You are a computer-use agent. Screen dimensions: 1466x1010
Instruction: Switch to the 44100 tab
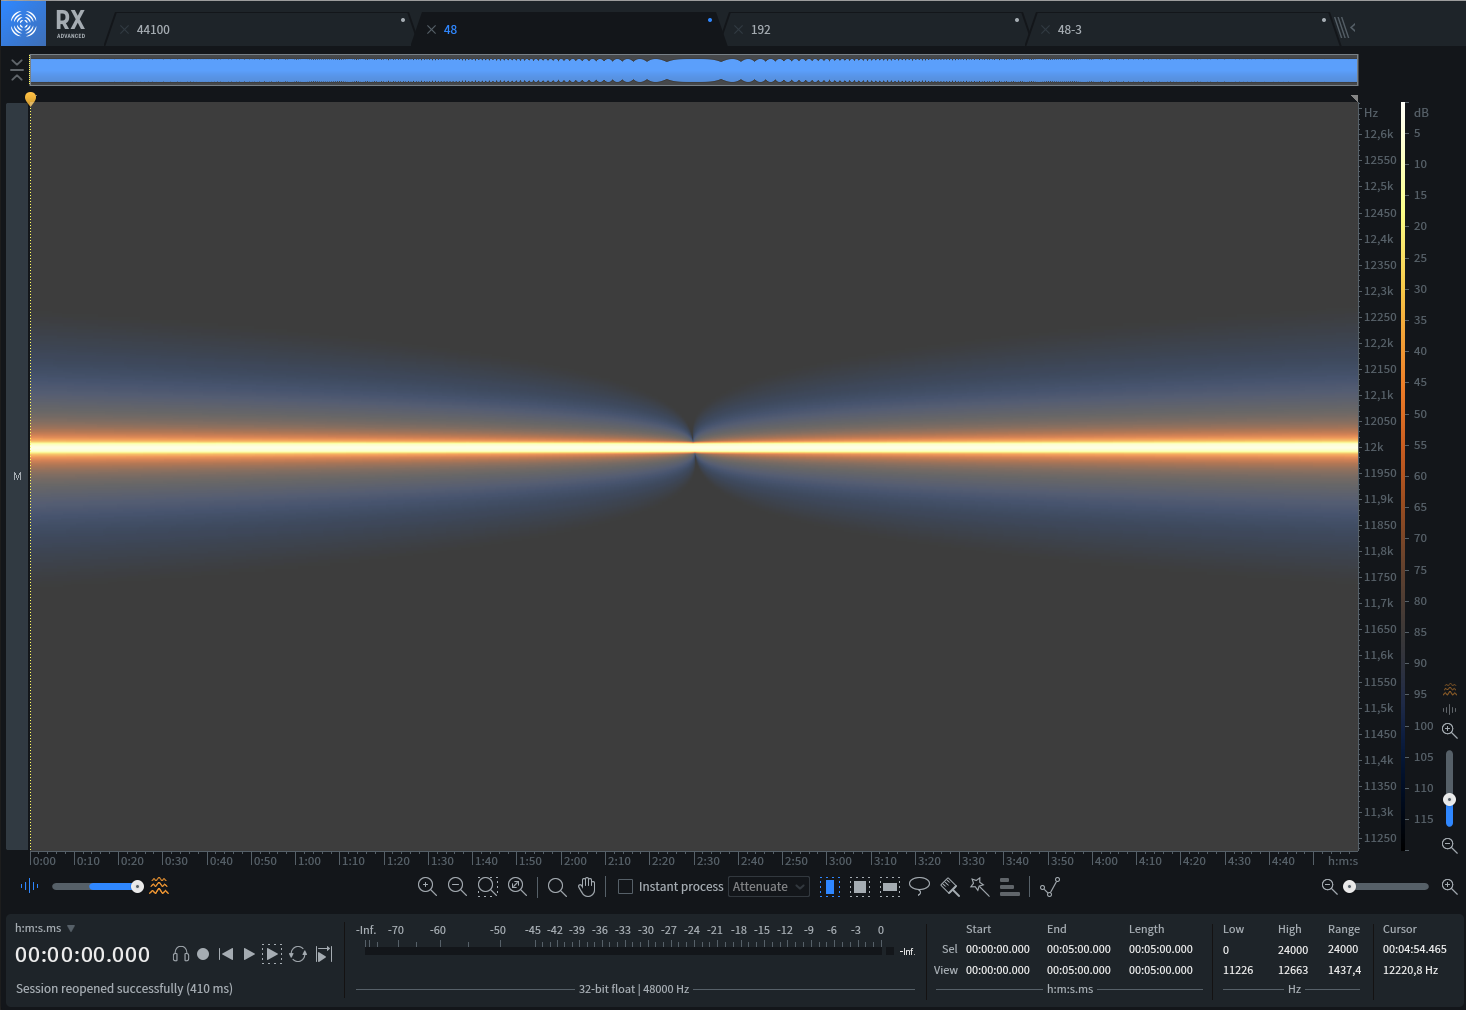(262, 30)
